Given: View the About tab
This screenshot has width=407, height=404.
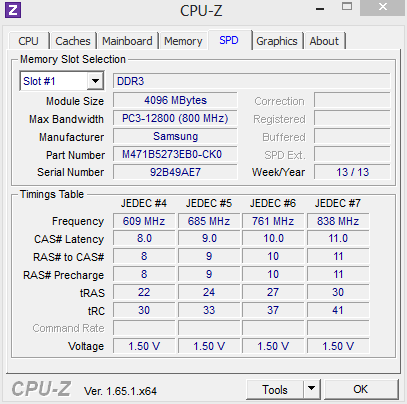Looking at the screenshot, I should 324,41.
